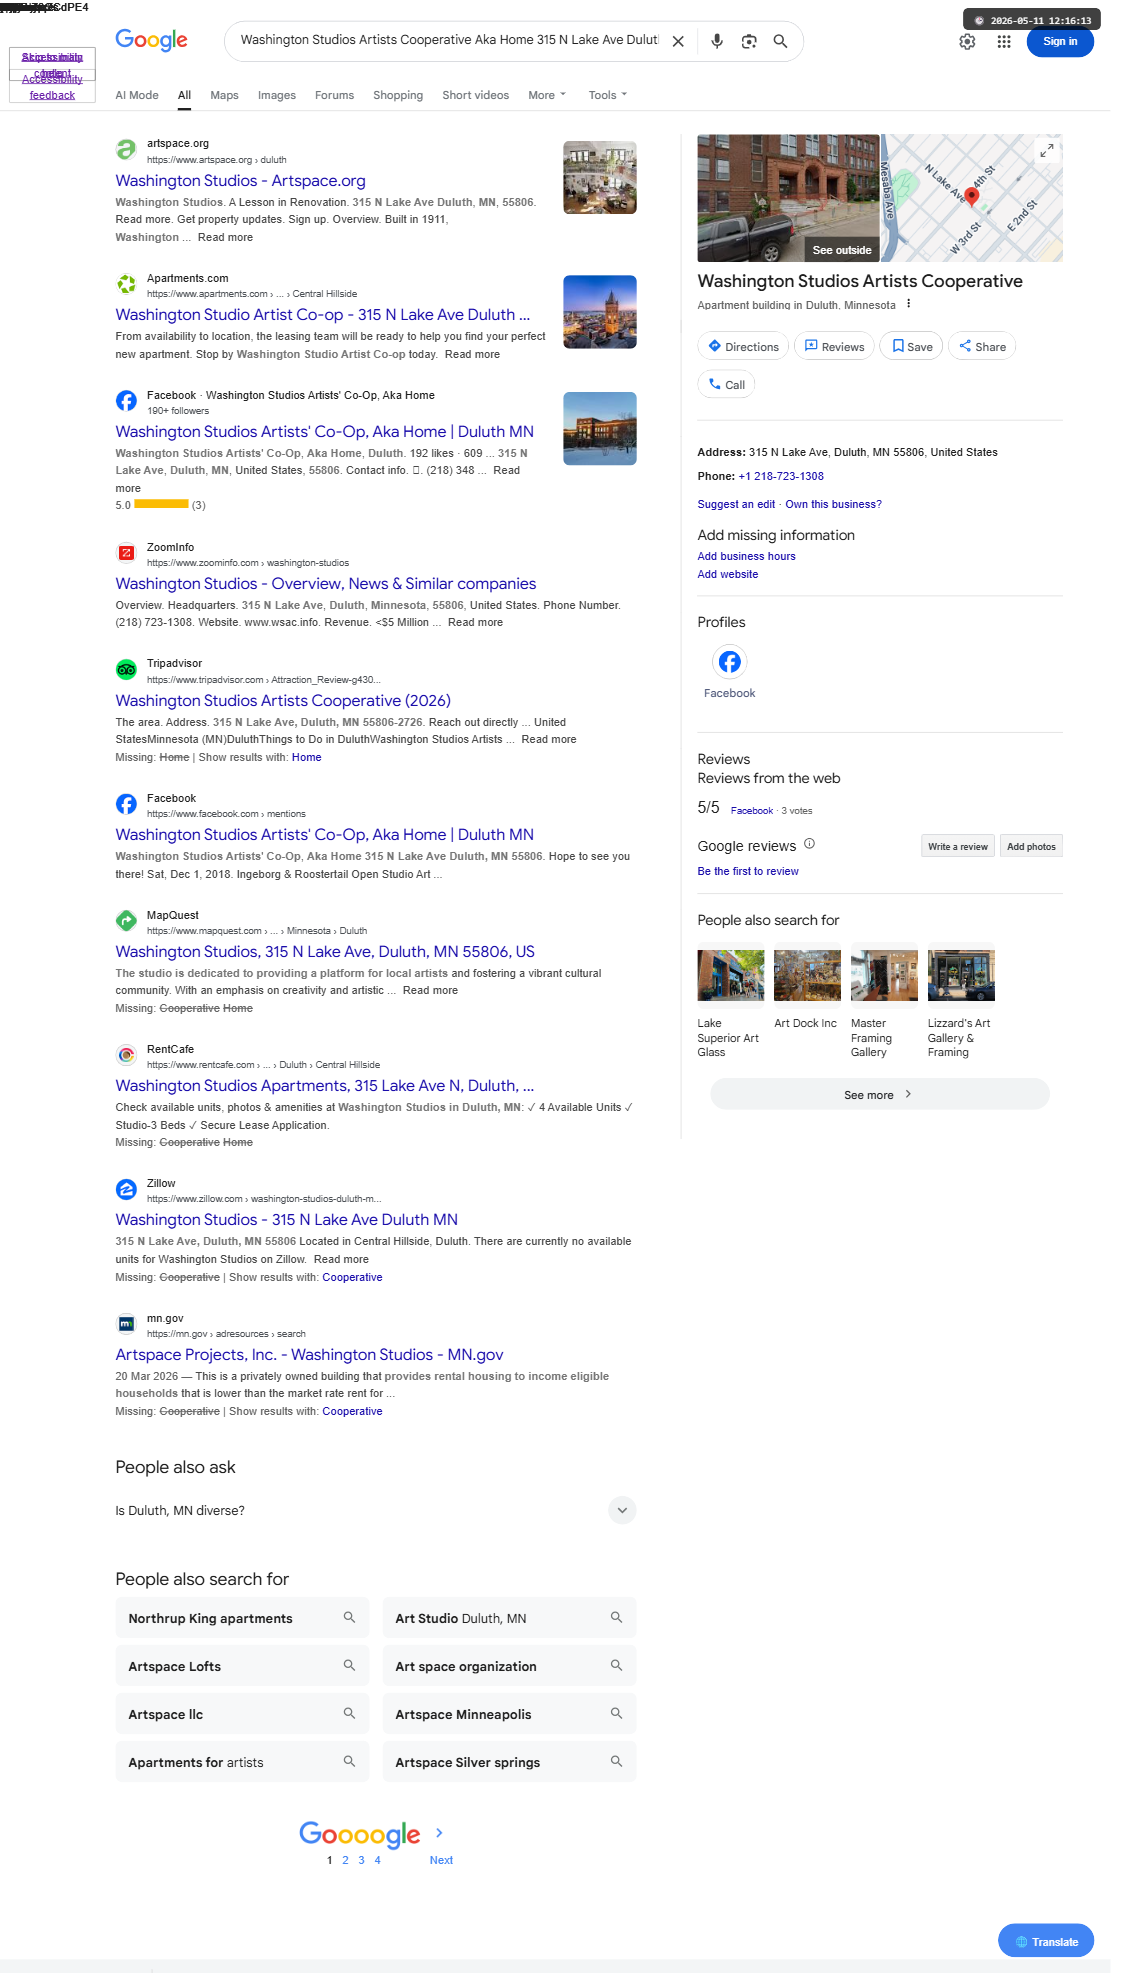Open the Google apps grid icon
Image resolution: width=1124 pixels, height=1973 pixels.
1004,42
